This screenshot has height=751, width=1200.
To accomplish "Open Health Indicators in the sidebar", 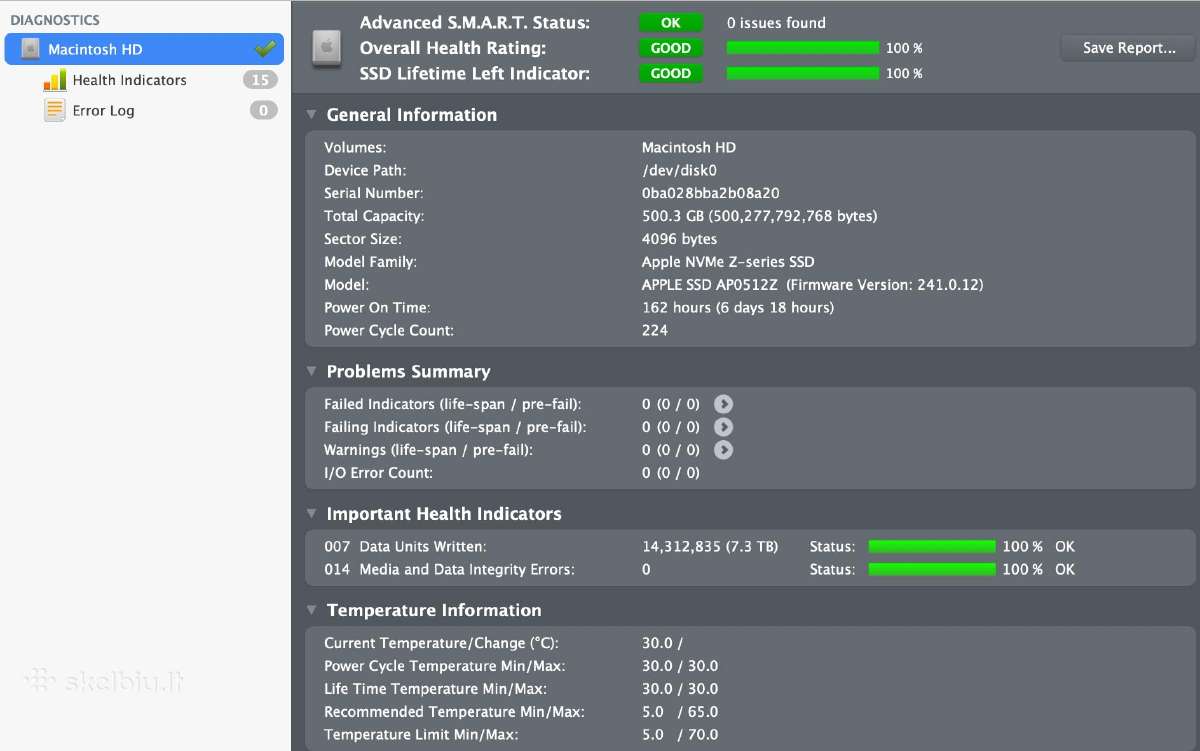I will 129,80.
